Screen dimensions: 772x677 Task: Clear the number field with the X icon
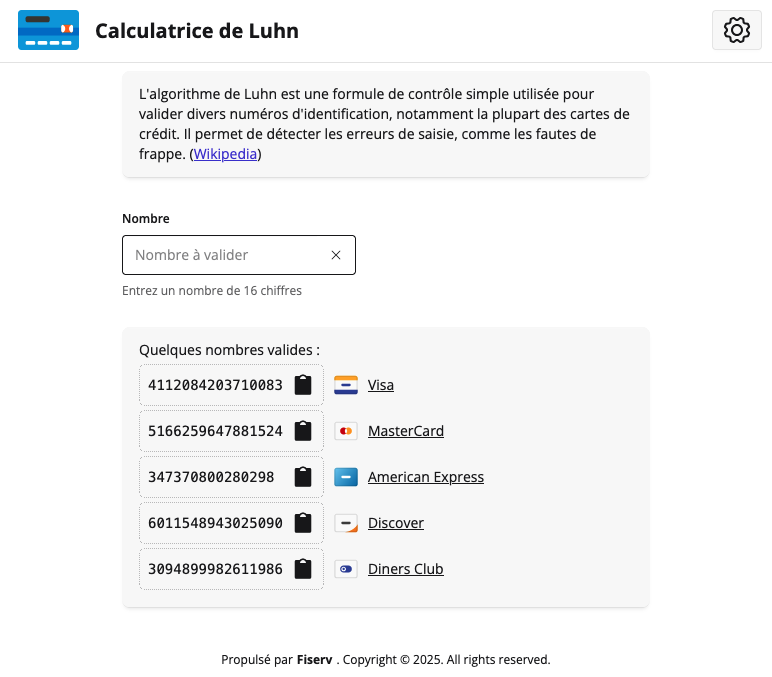point(336,255)
